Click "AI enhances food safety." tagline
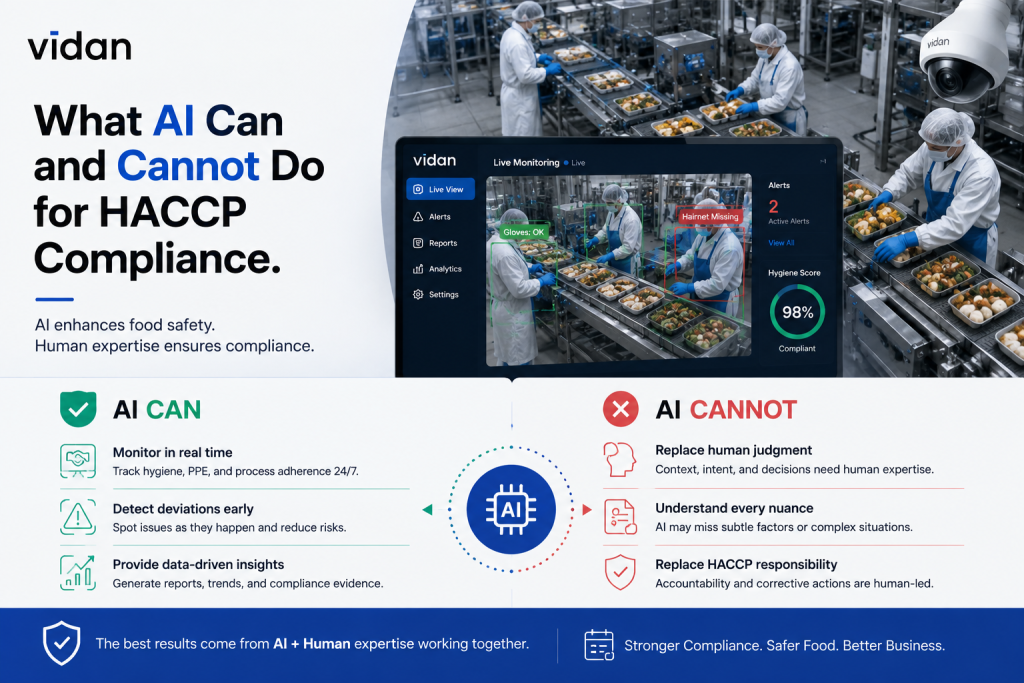 click(x=125, y=325)
